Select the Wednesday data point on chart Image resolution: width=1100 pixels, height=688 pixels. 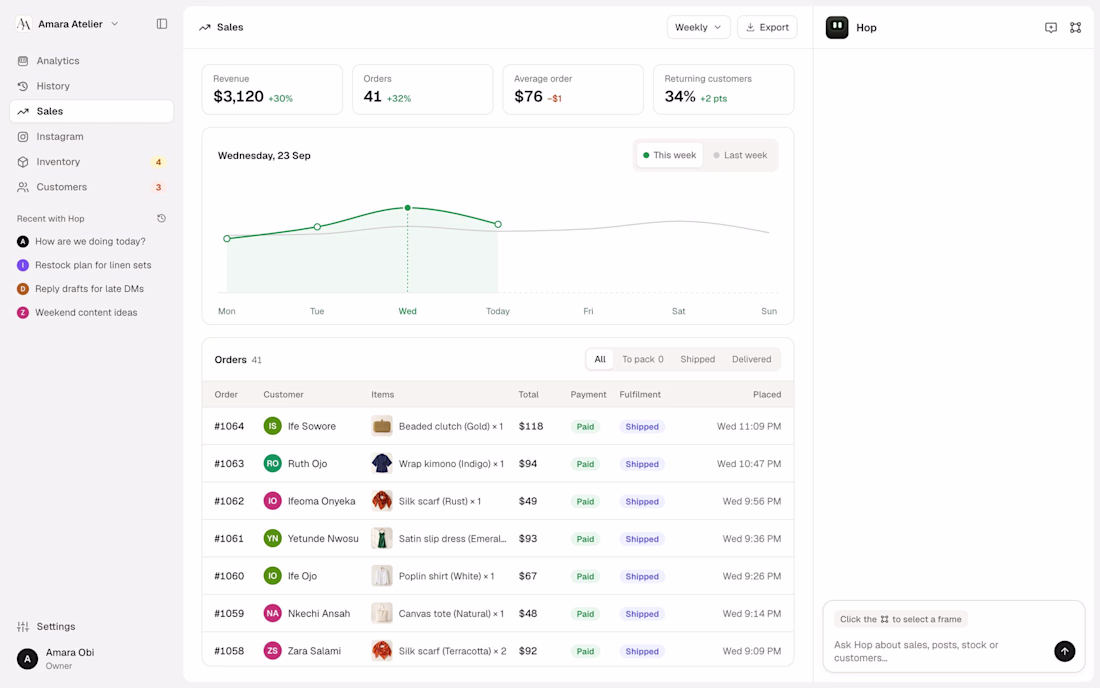click(x=408, y=208)
